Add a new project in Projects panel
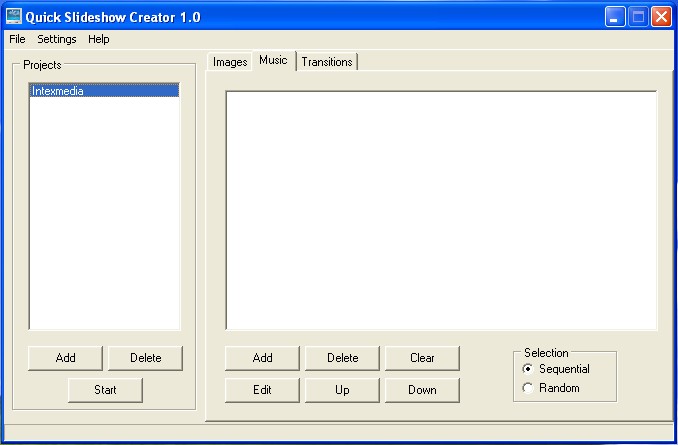Viewport: 678px width, 445px height. point(65,358)
